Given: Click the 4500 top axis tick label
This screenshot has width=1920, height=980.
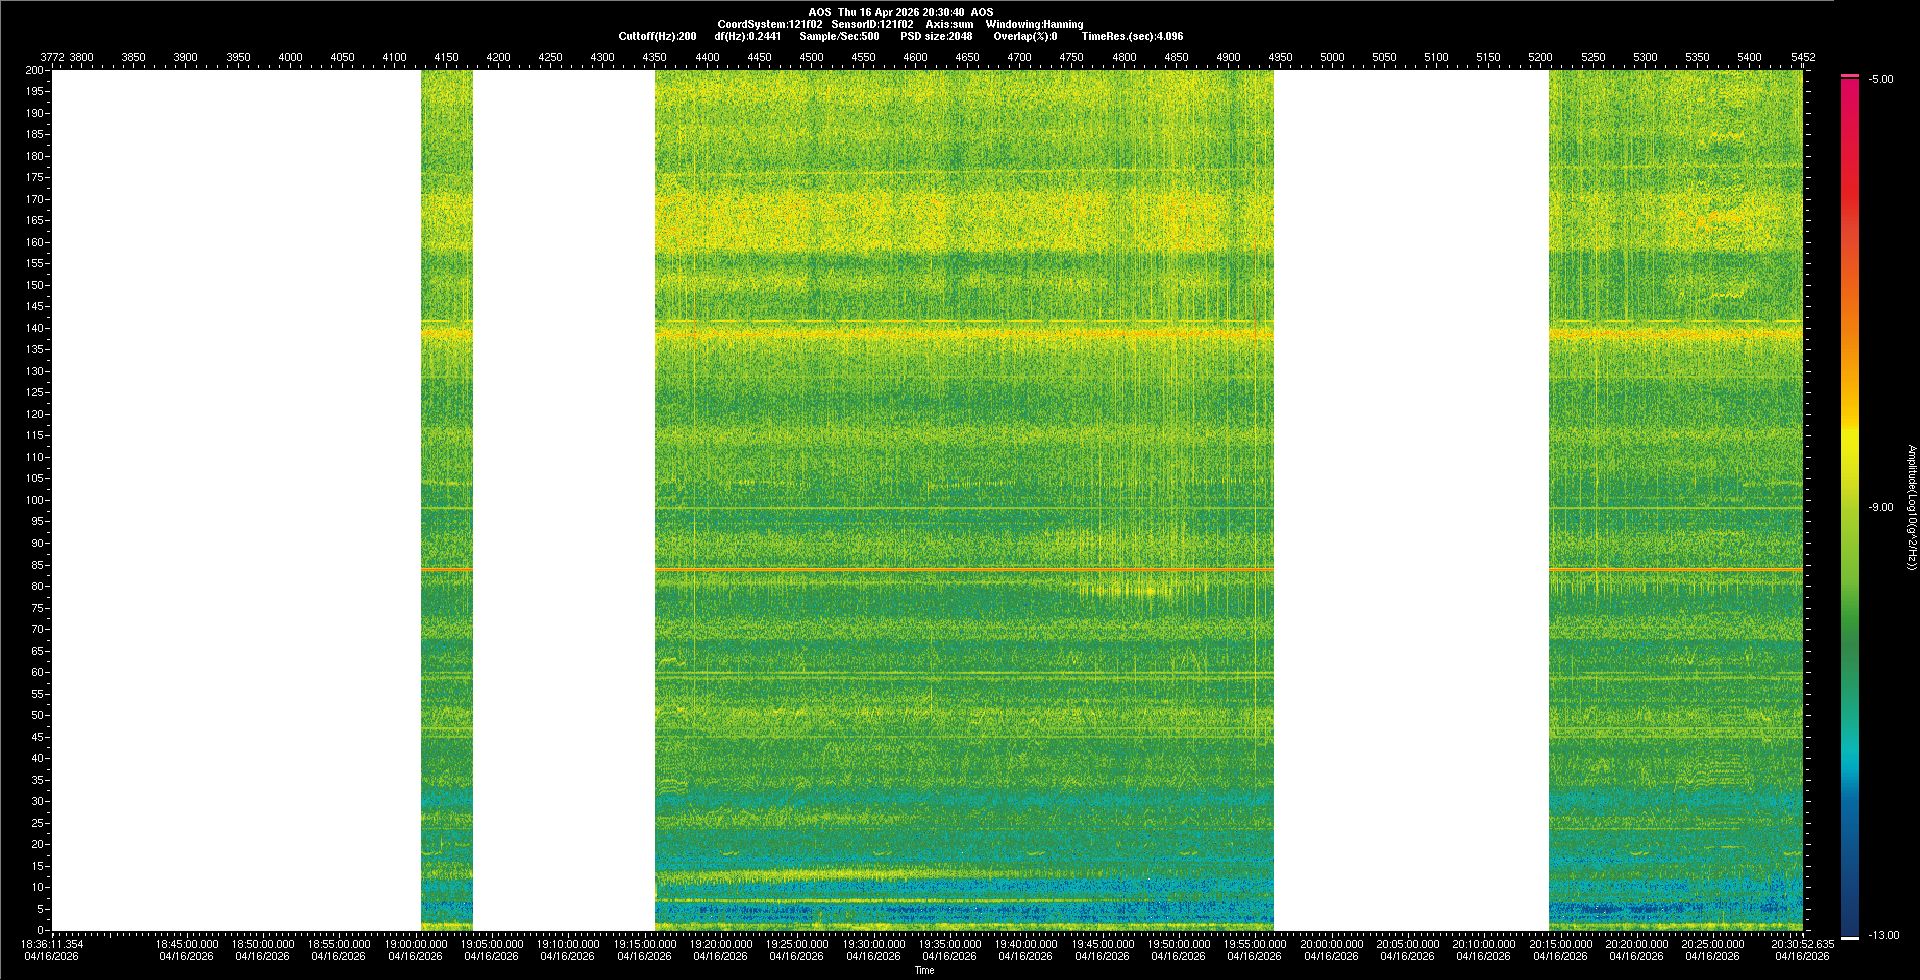Looking at the screenshot, I should click(x=811, y=57).
